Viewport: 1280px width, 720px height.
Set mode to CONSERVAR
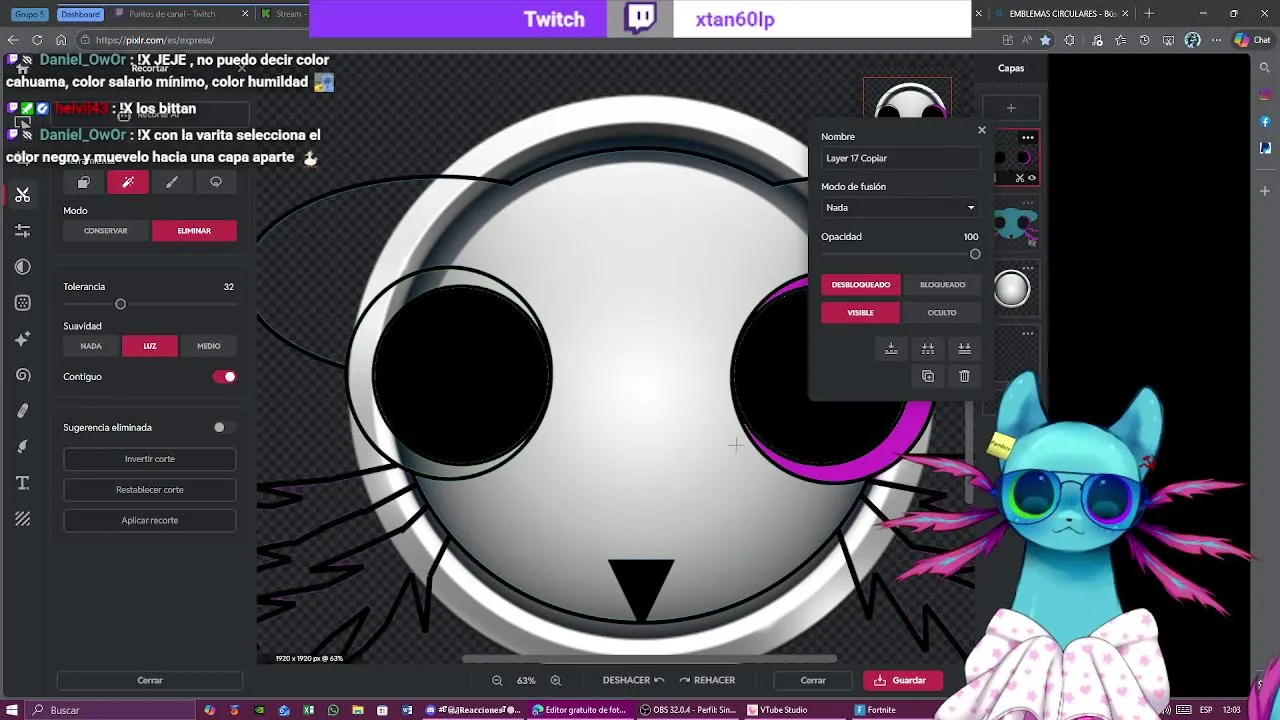[x=106, y=231]
